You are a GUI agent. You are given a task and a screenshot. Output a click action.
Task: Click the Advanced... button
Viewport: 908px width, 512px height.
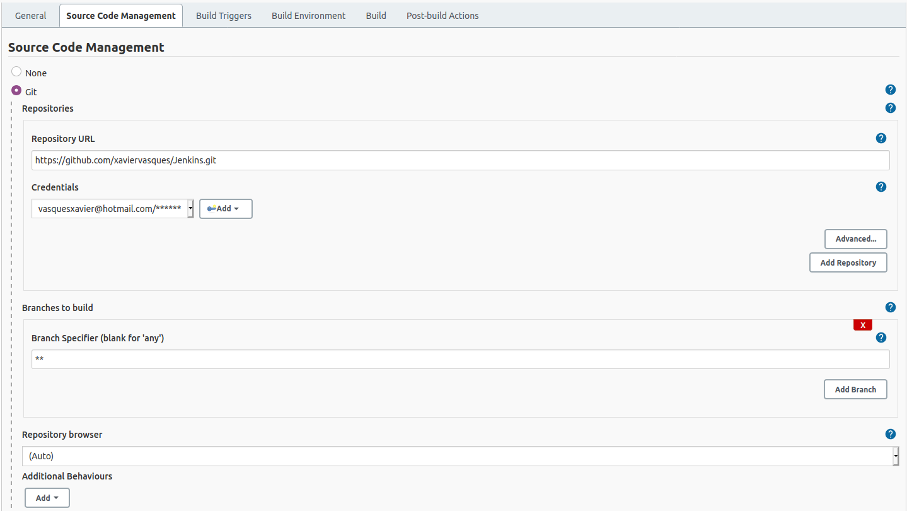(x=855, y=239)
